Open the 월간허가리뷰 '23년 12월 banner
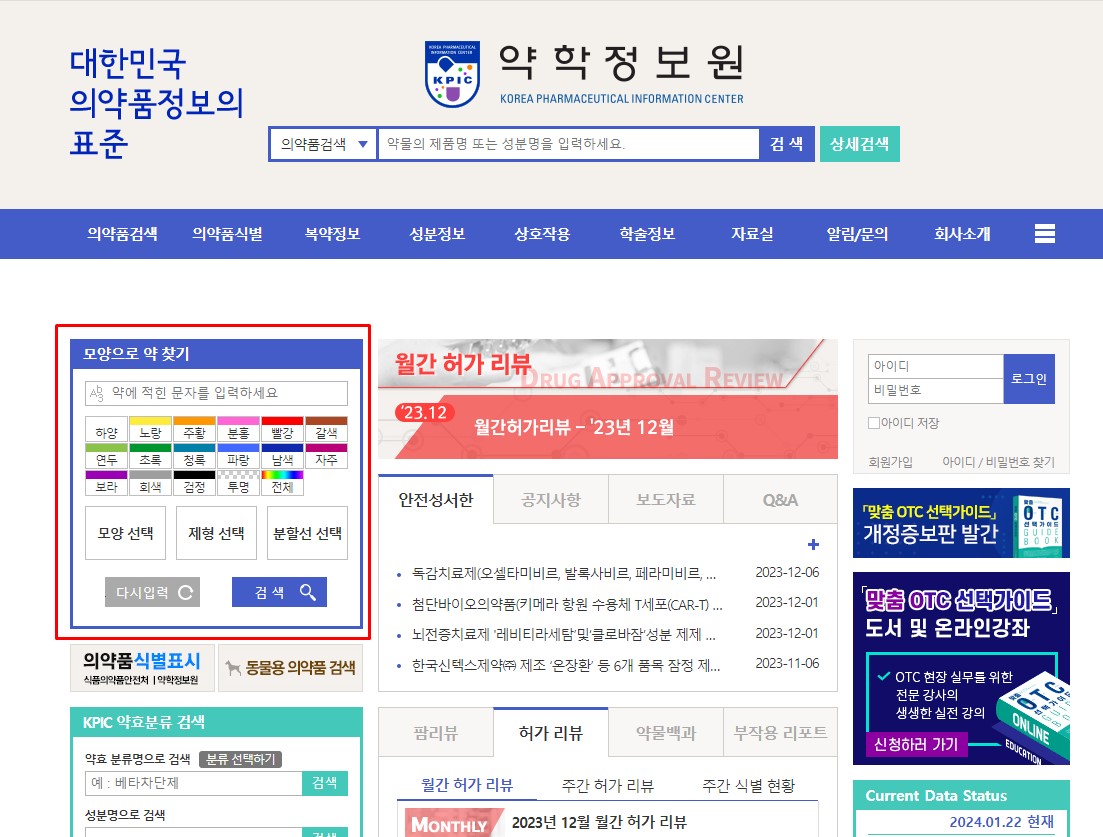Viewport: 1103px width, 837px height. pyautogui.click(x=608, y=399)
